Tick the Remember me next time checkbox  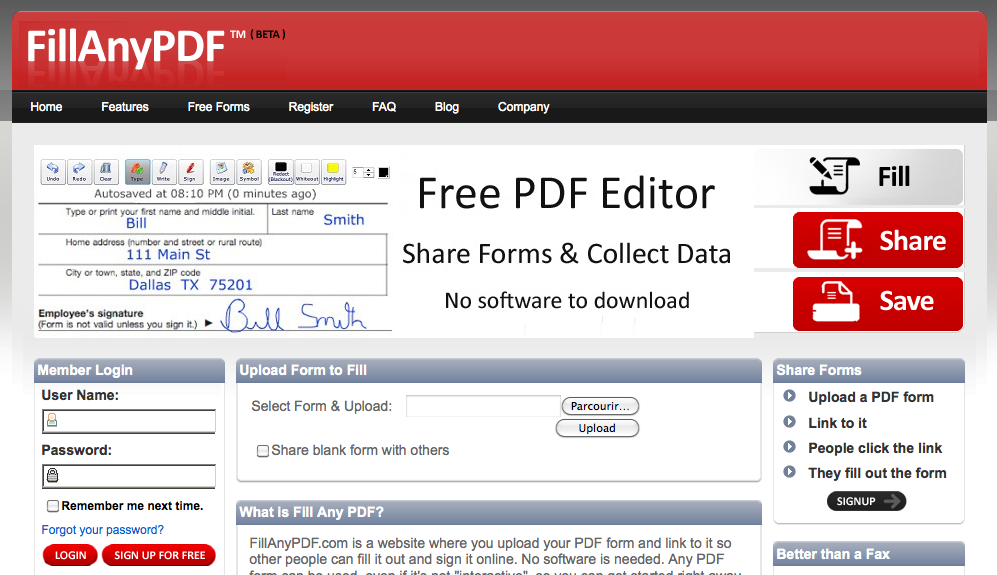click(x=53, y=506)
